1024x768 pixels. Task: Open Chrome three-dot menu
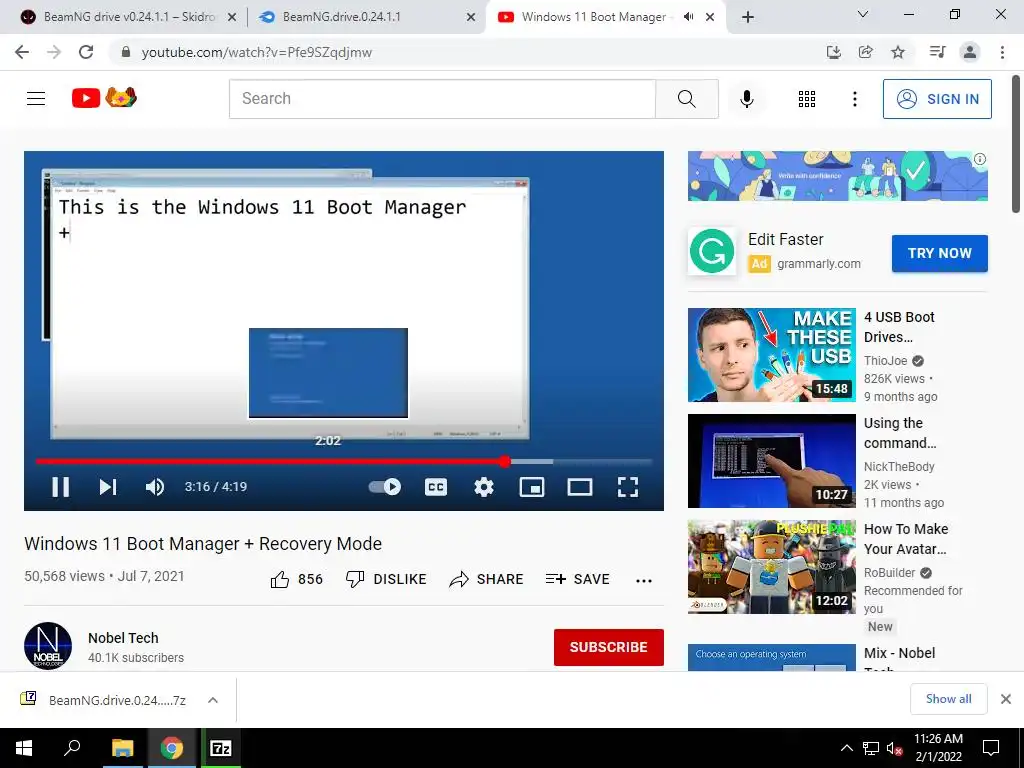tap(1002, 52)
